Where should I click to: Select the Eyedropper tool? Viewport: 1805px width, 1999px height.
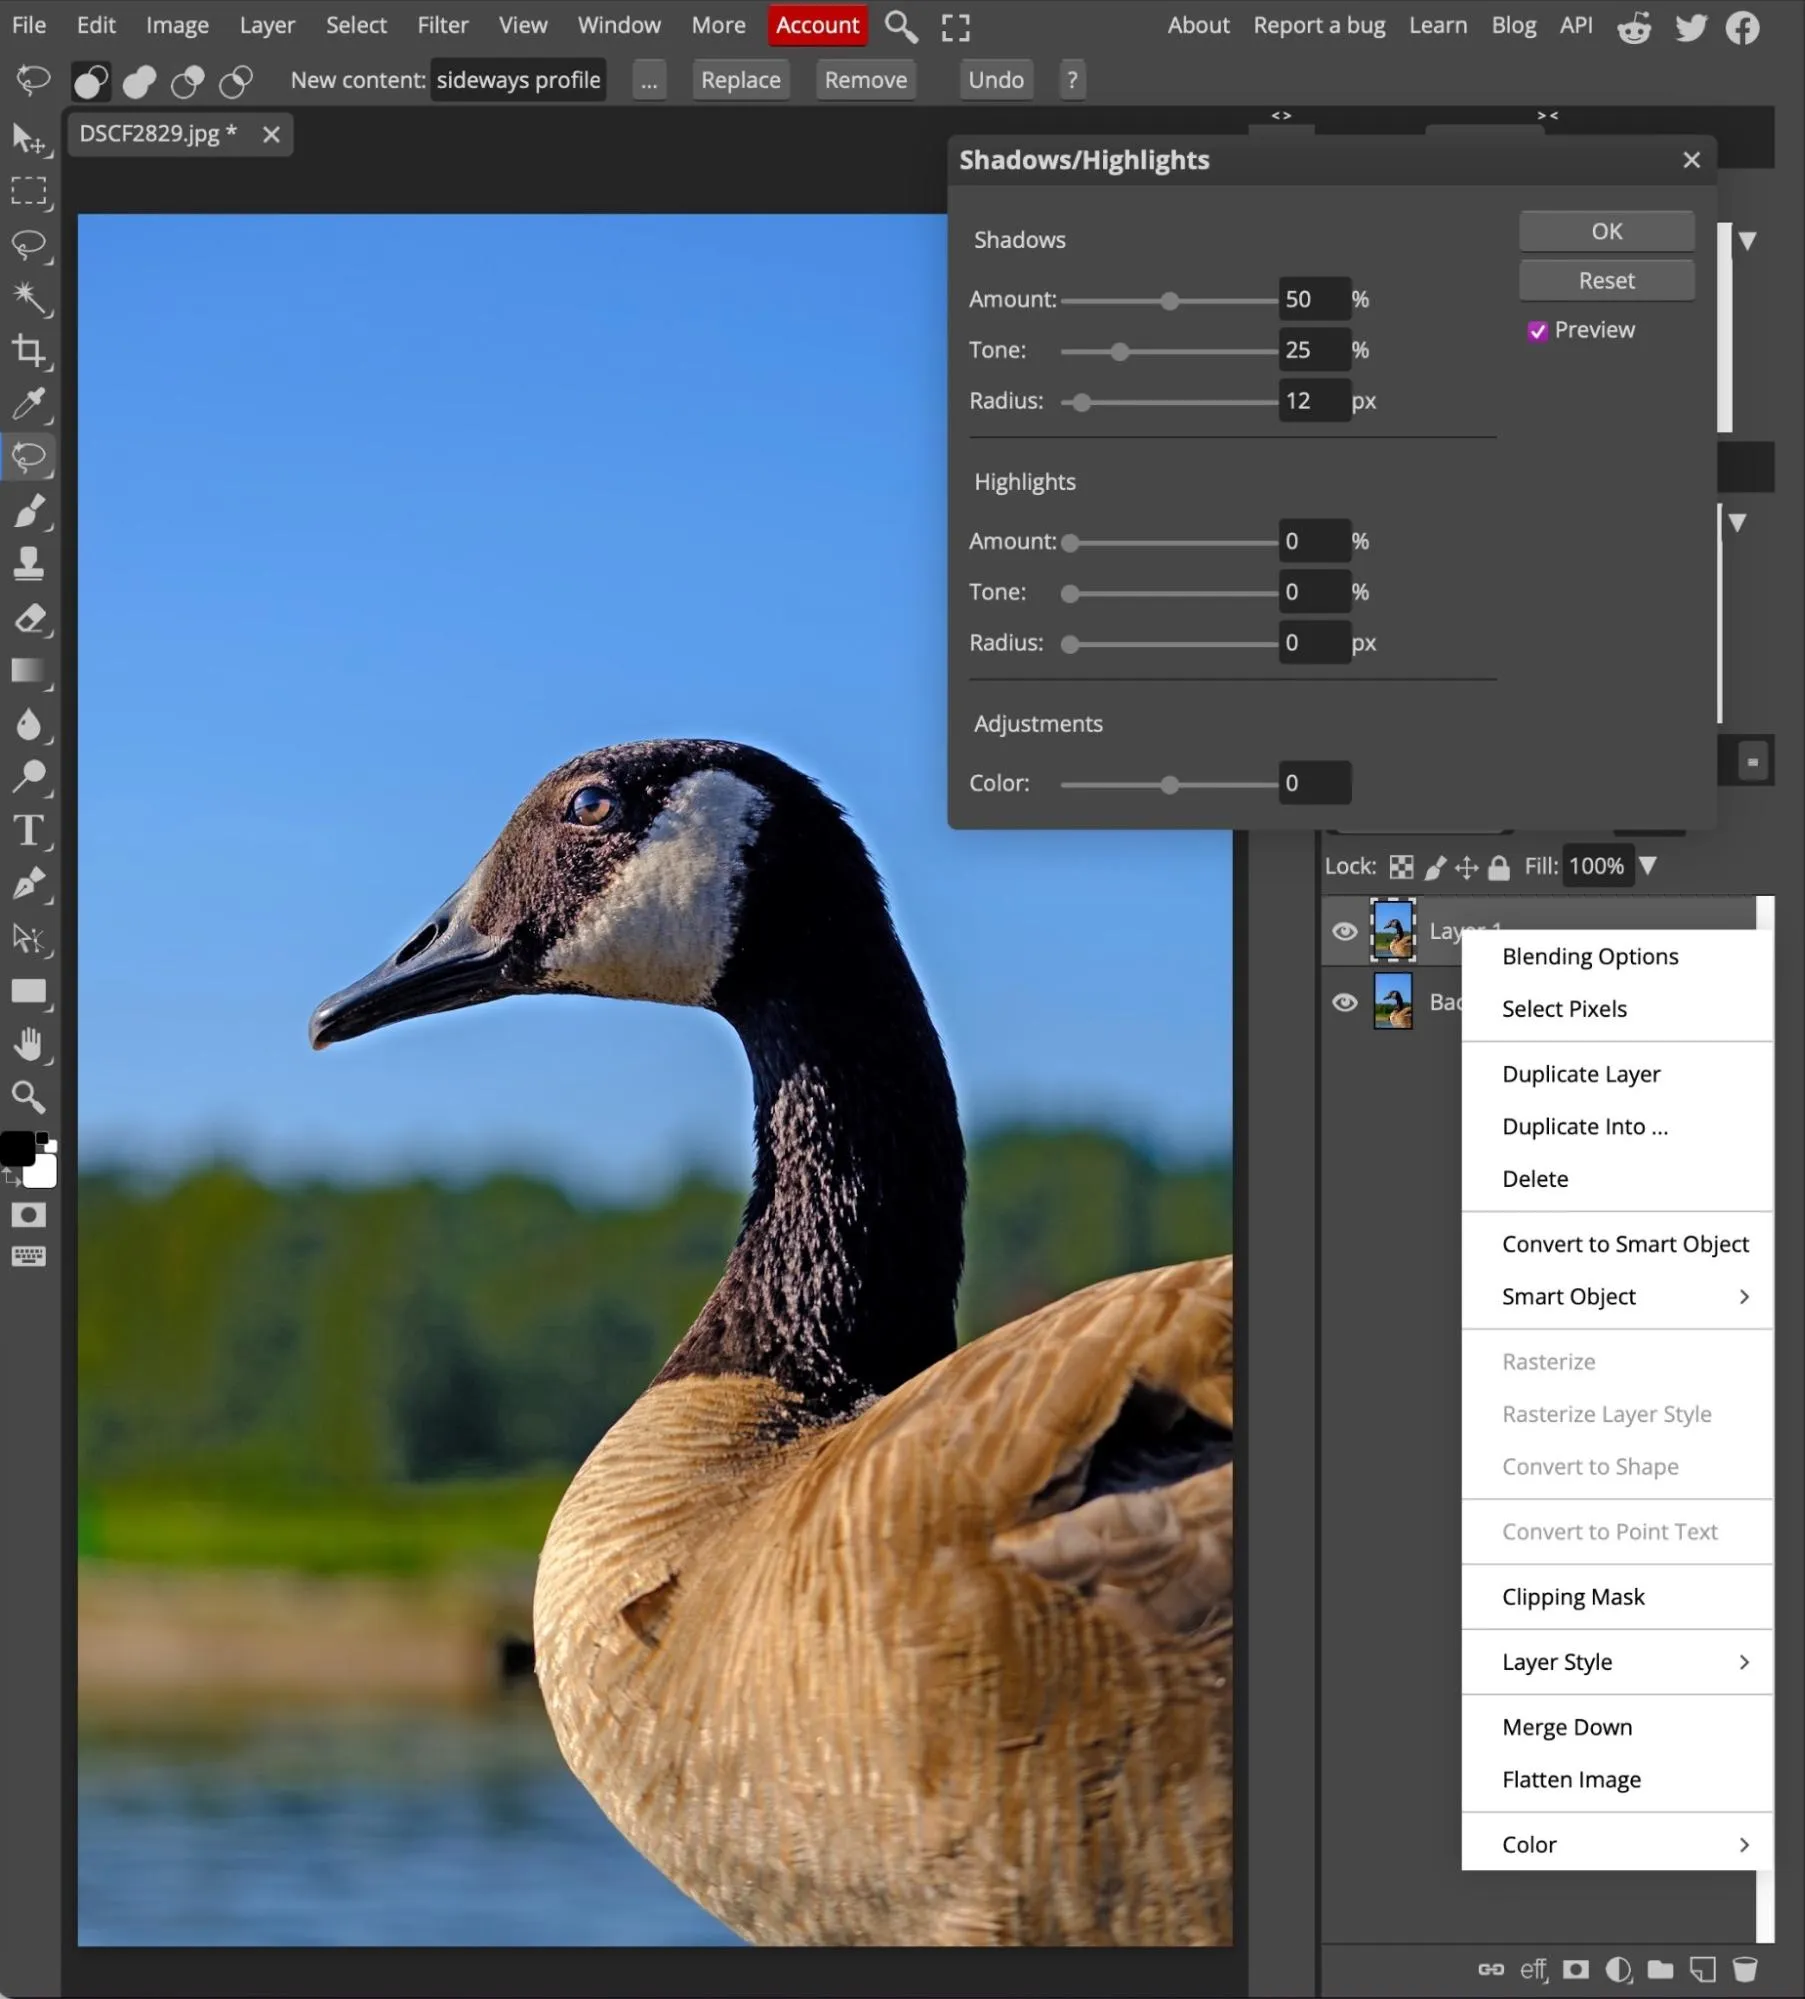pos(31,405)
